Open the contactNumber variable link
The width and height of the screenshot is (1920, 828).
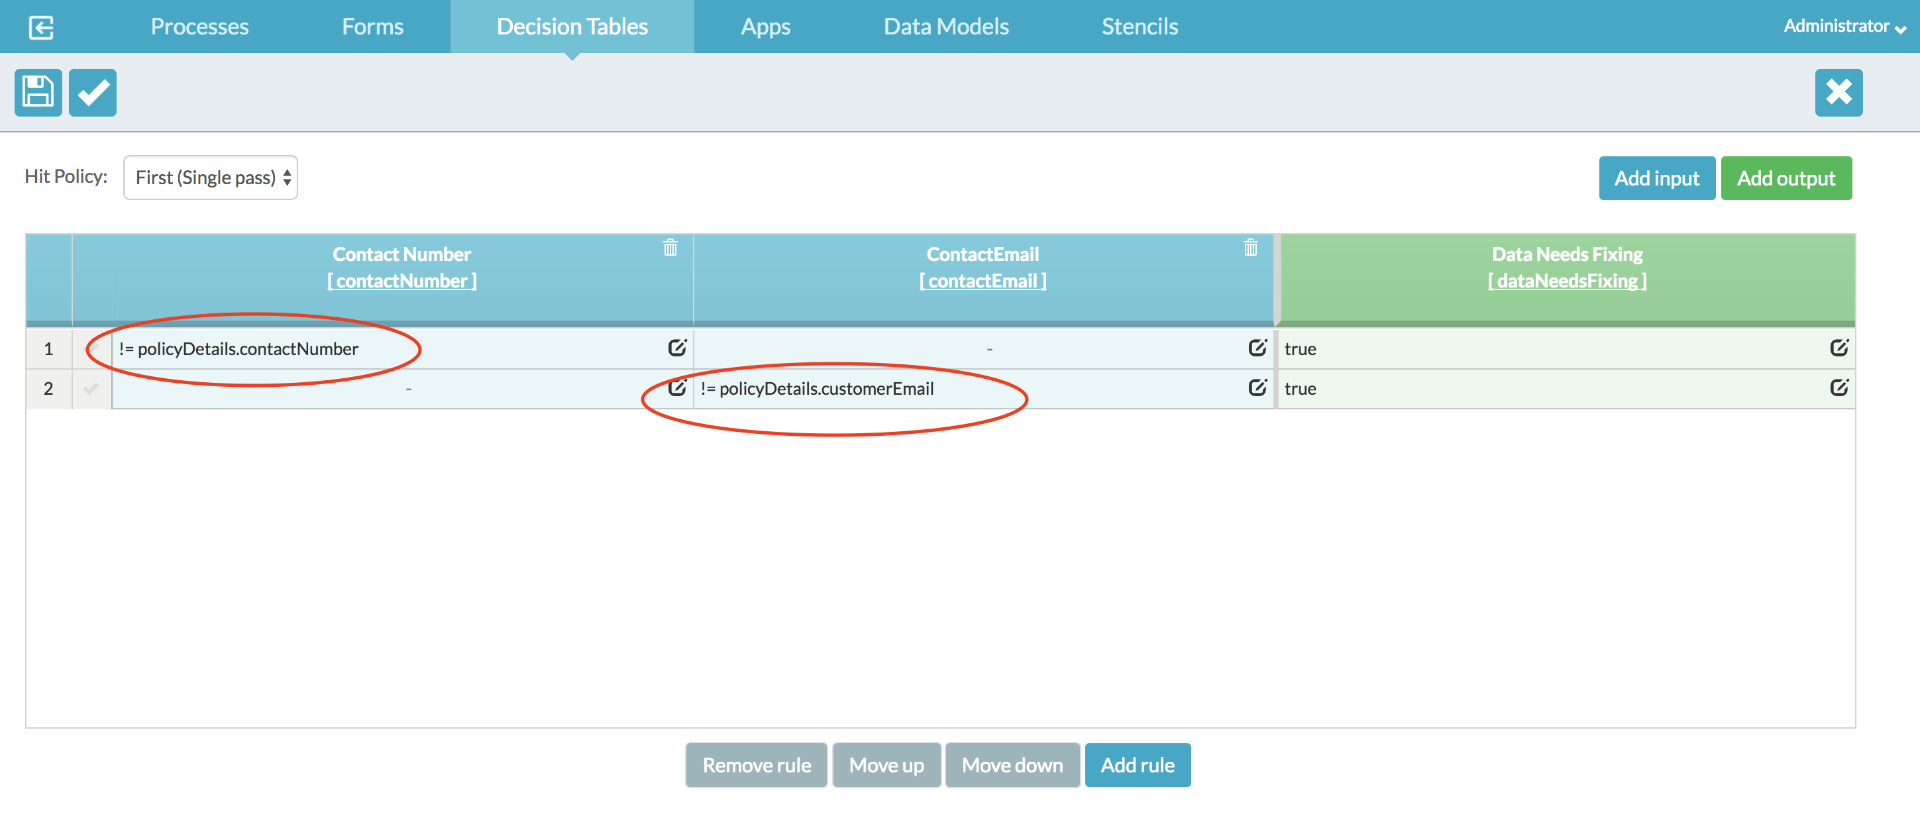[x=402, y=281]
